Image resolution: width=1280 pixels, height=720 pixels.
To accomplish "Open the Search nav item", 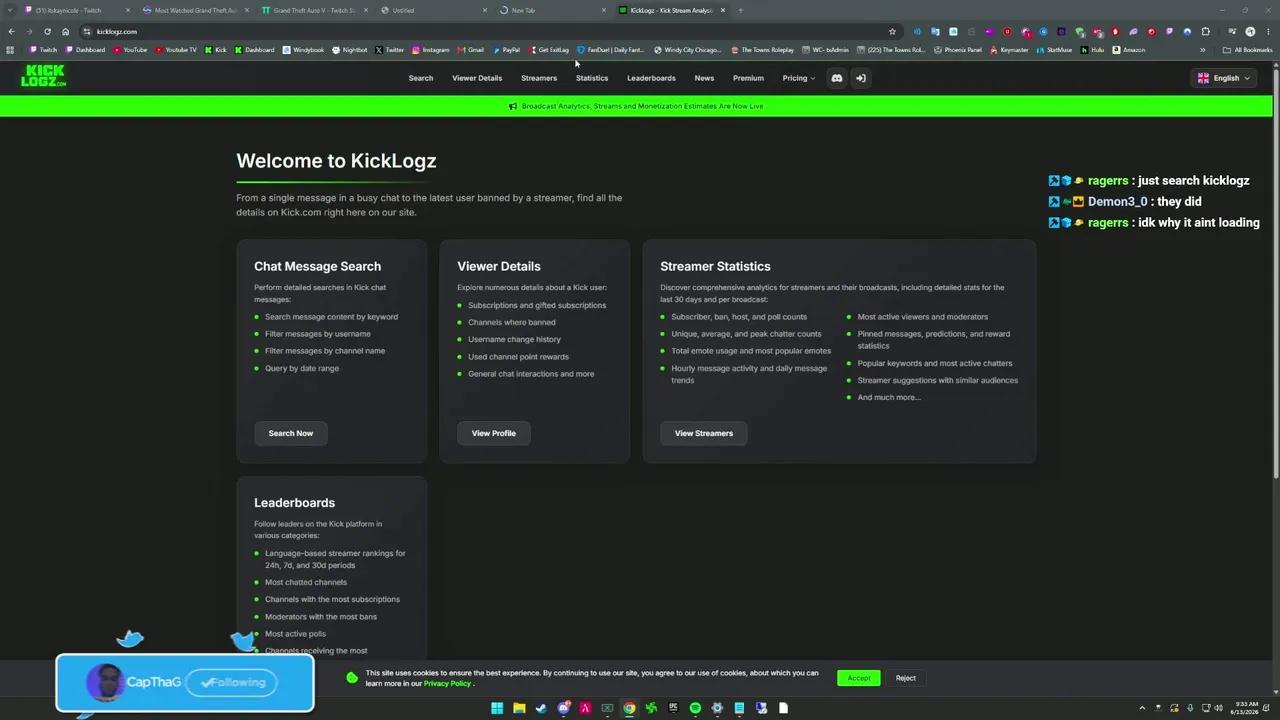I will [x=421, y=78].
